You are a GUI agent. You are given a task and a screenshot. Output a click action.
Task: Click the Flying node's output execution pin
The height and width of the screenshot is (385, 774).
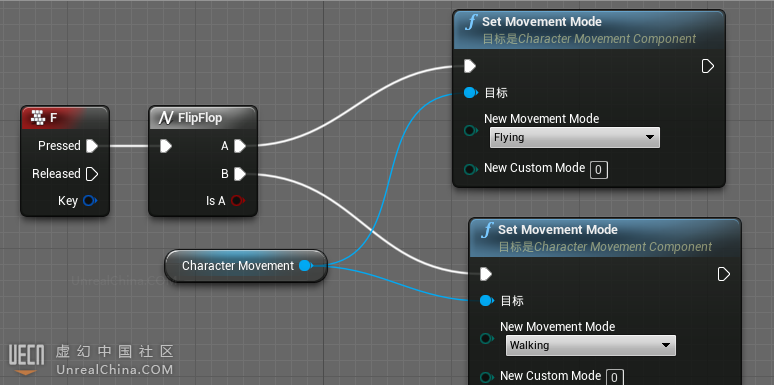[x=708, y=66]
